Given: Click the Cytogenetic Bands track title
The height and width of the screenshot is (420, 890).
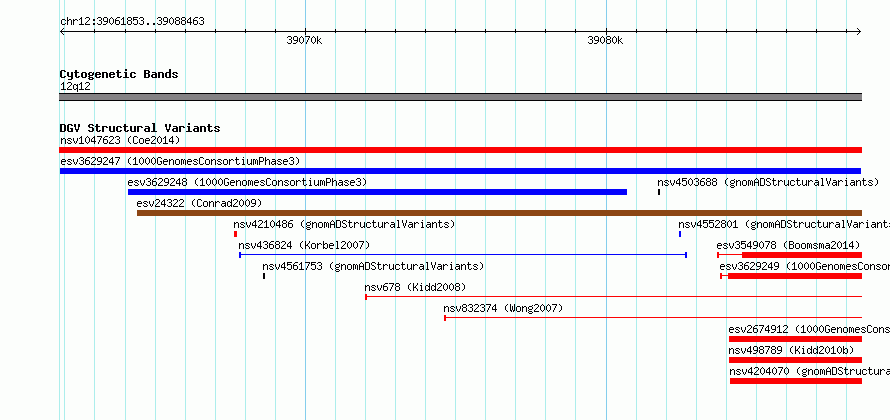Looking at the screenshot, I should point(119,74).
